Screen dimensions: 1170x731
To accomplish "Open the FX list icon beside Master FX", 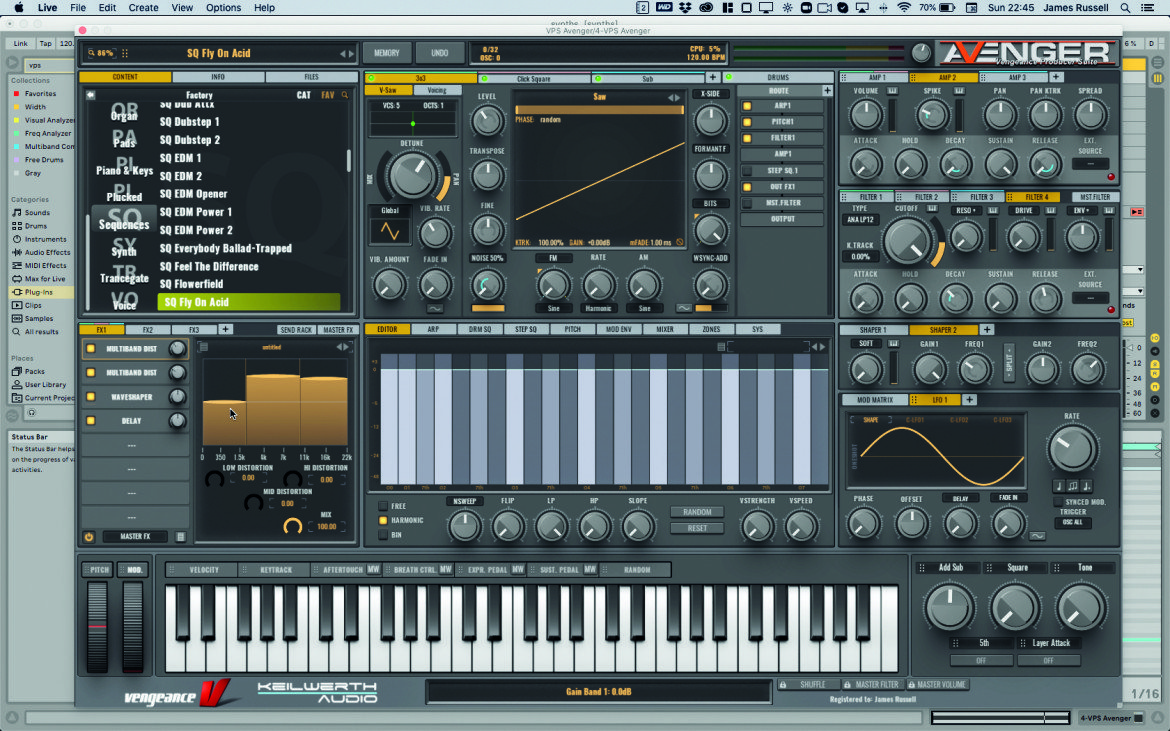I will point(180,536).
